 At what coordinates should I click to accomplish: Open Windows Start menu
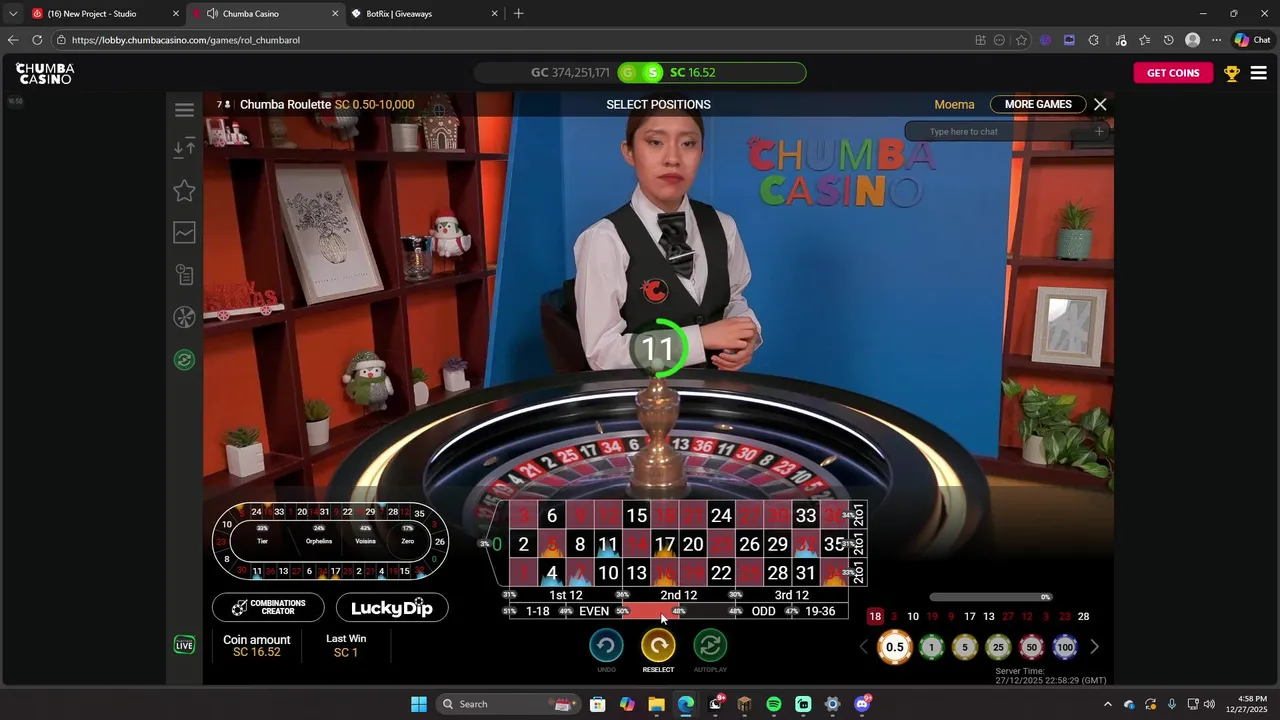coord(419,704)
